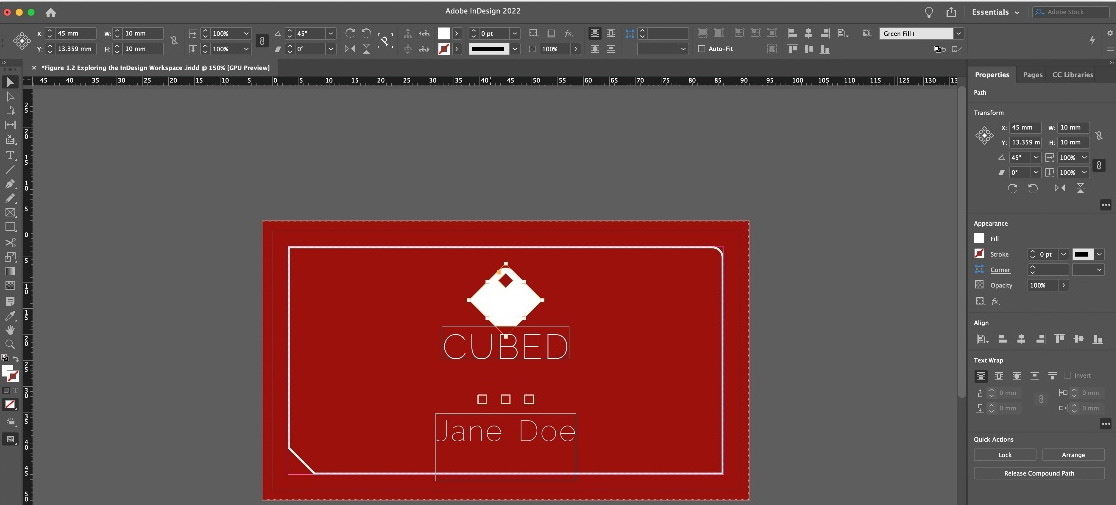1116x505 pixels.
Task: Open the object style dropdown arrow
Action: point(959,33)
